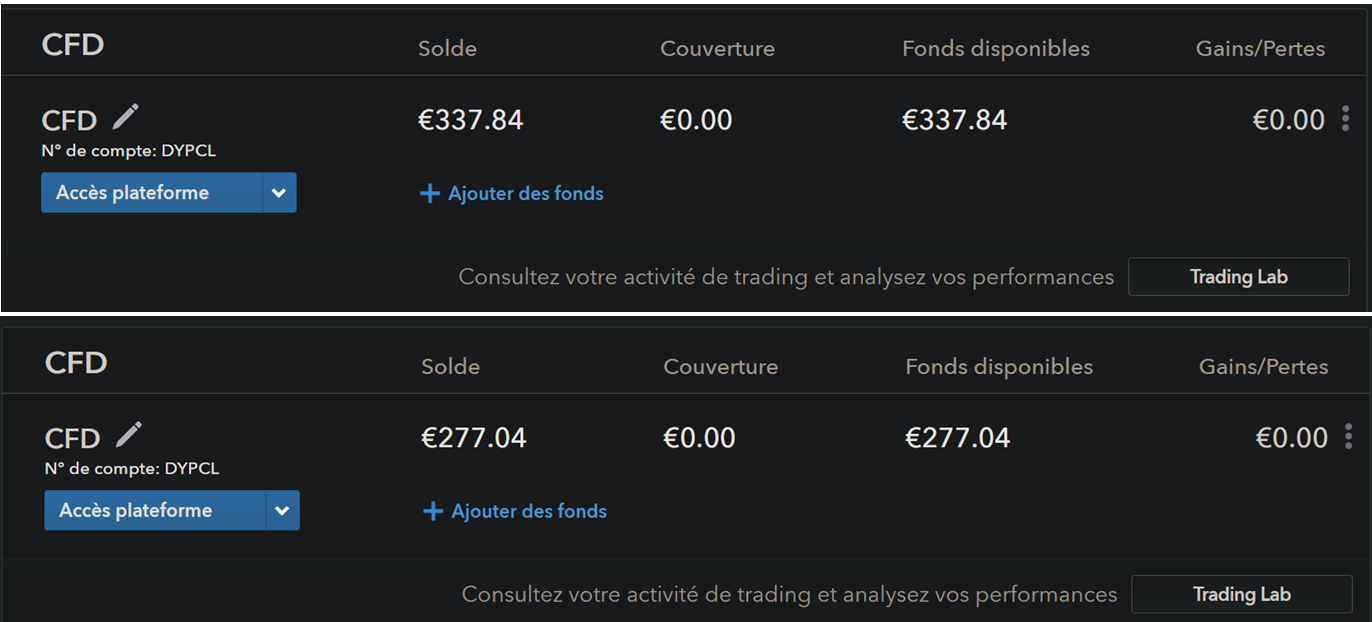Click the pencil edit icon in the €277.04 account panel
Screen dimensions: 1372x622
[x=128, y=435]
